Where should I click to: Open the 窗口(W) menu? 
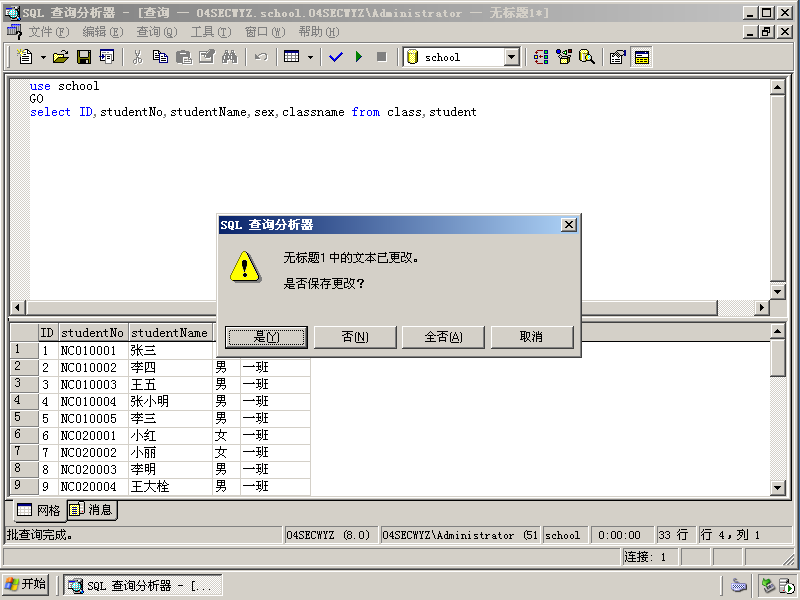point(265,32)
